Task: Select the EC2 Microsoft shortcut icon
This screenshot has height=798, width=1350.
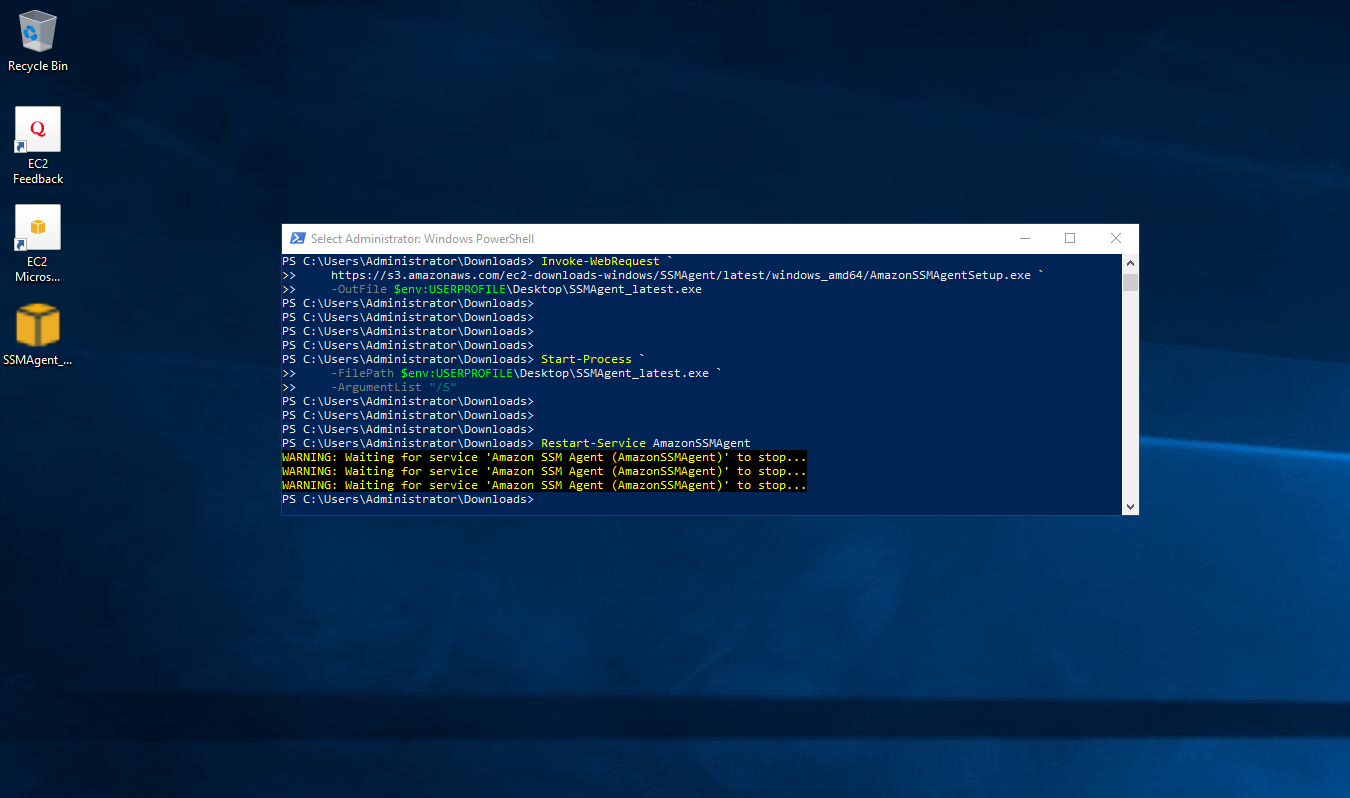Action: pos(38,227)
